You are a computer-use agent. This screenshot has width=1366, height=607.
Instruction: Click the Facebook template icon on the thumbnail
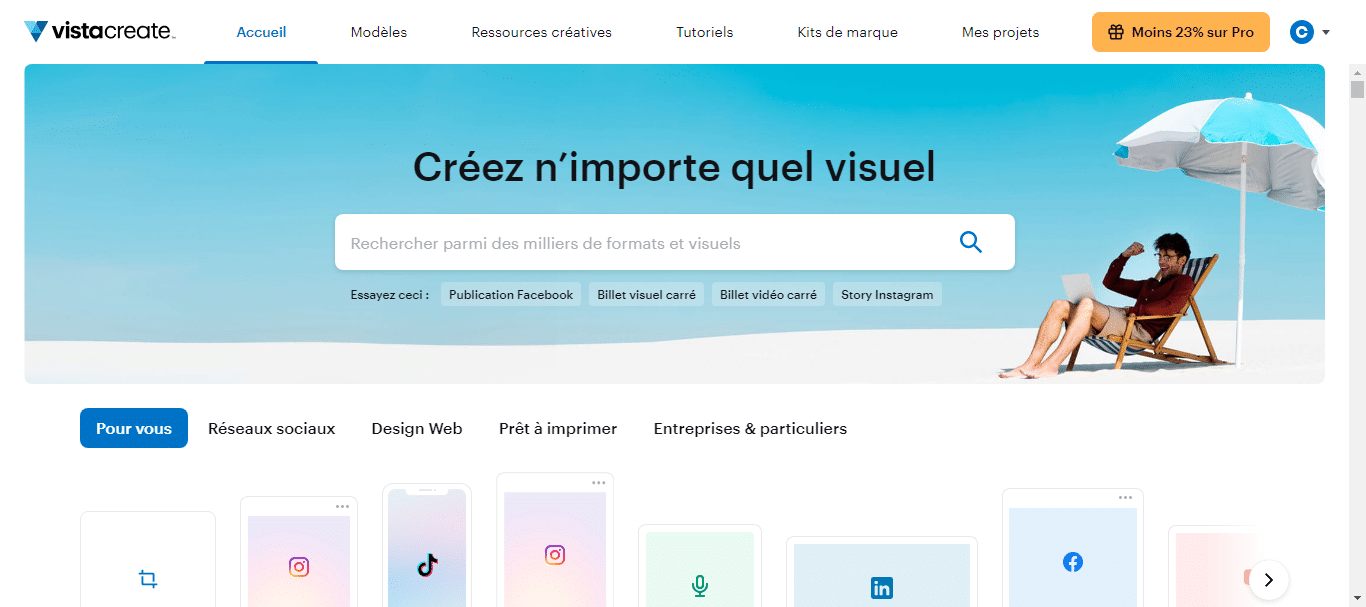1072,562
